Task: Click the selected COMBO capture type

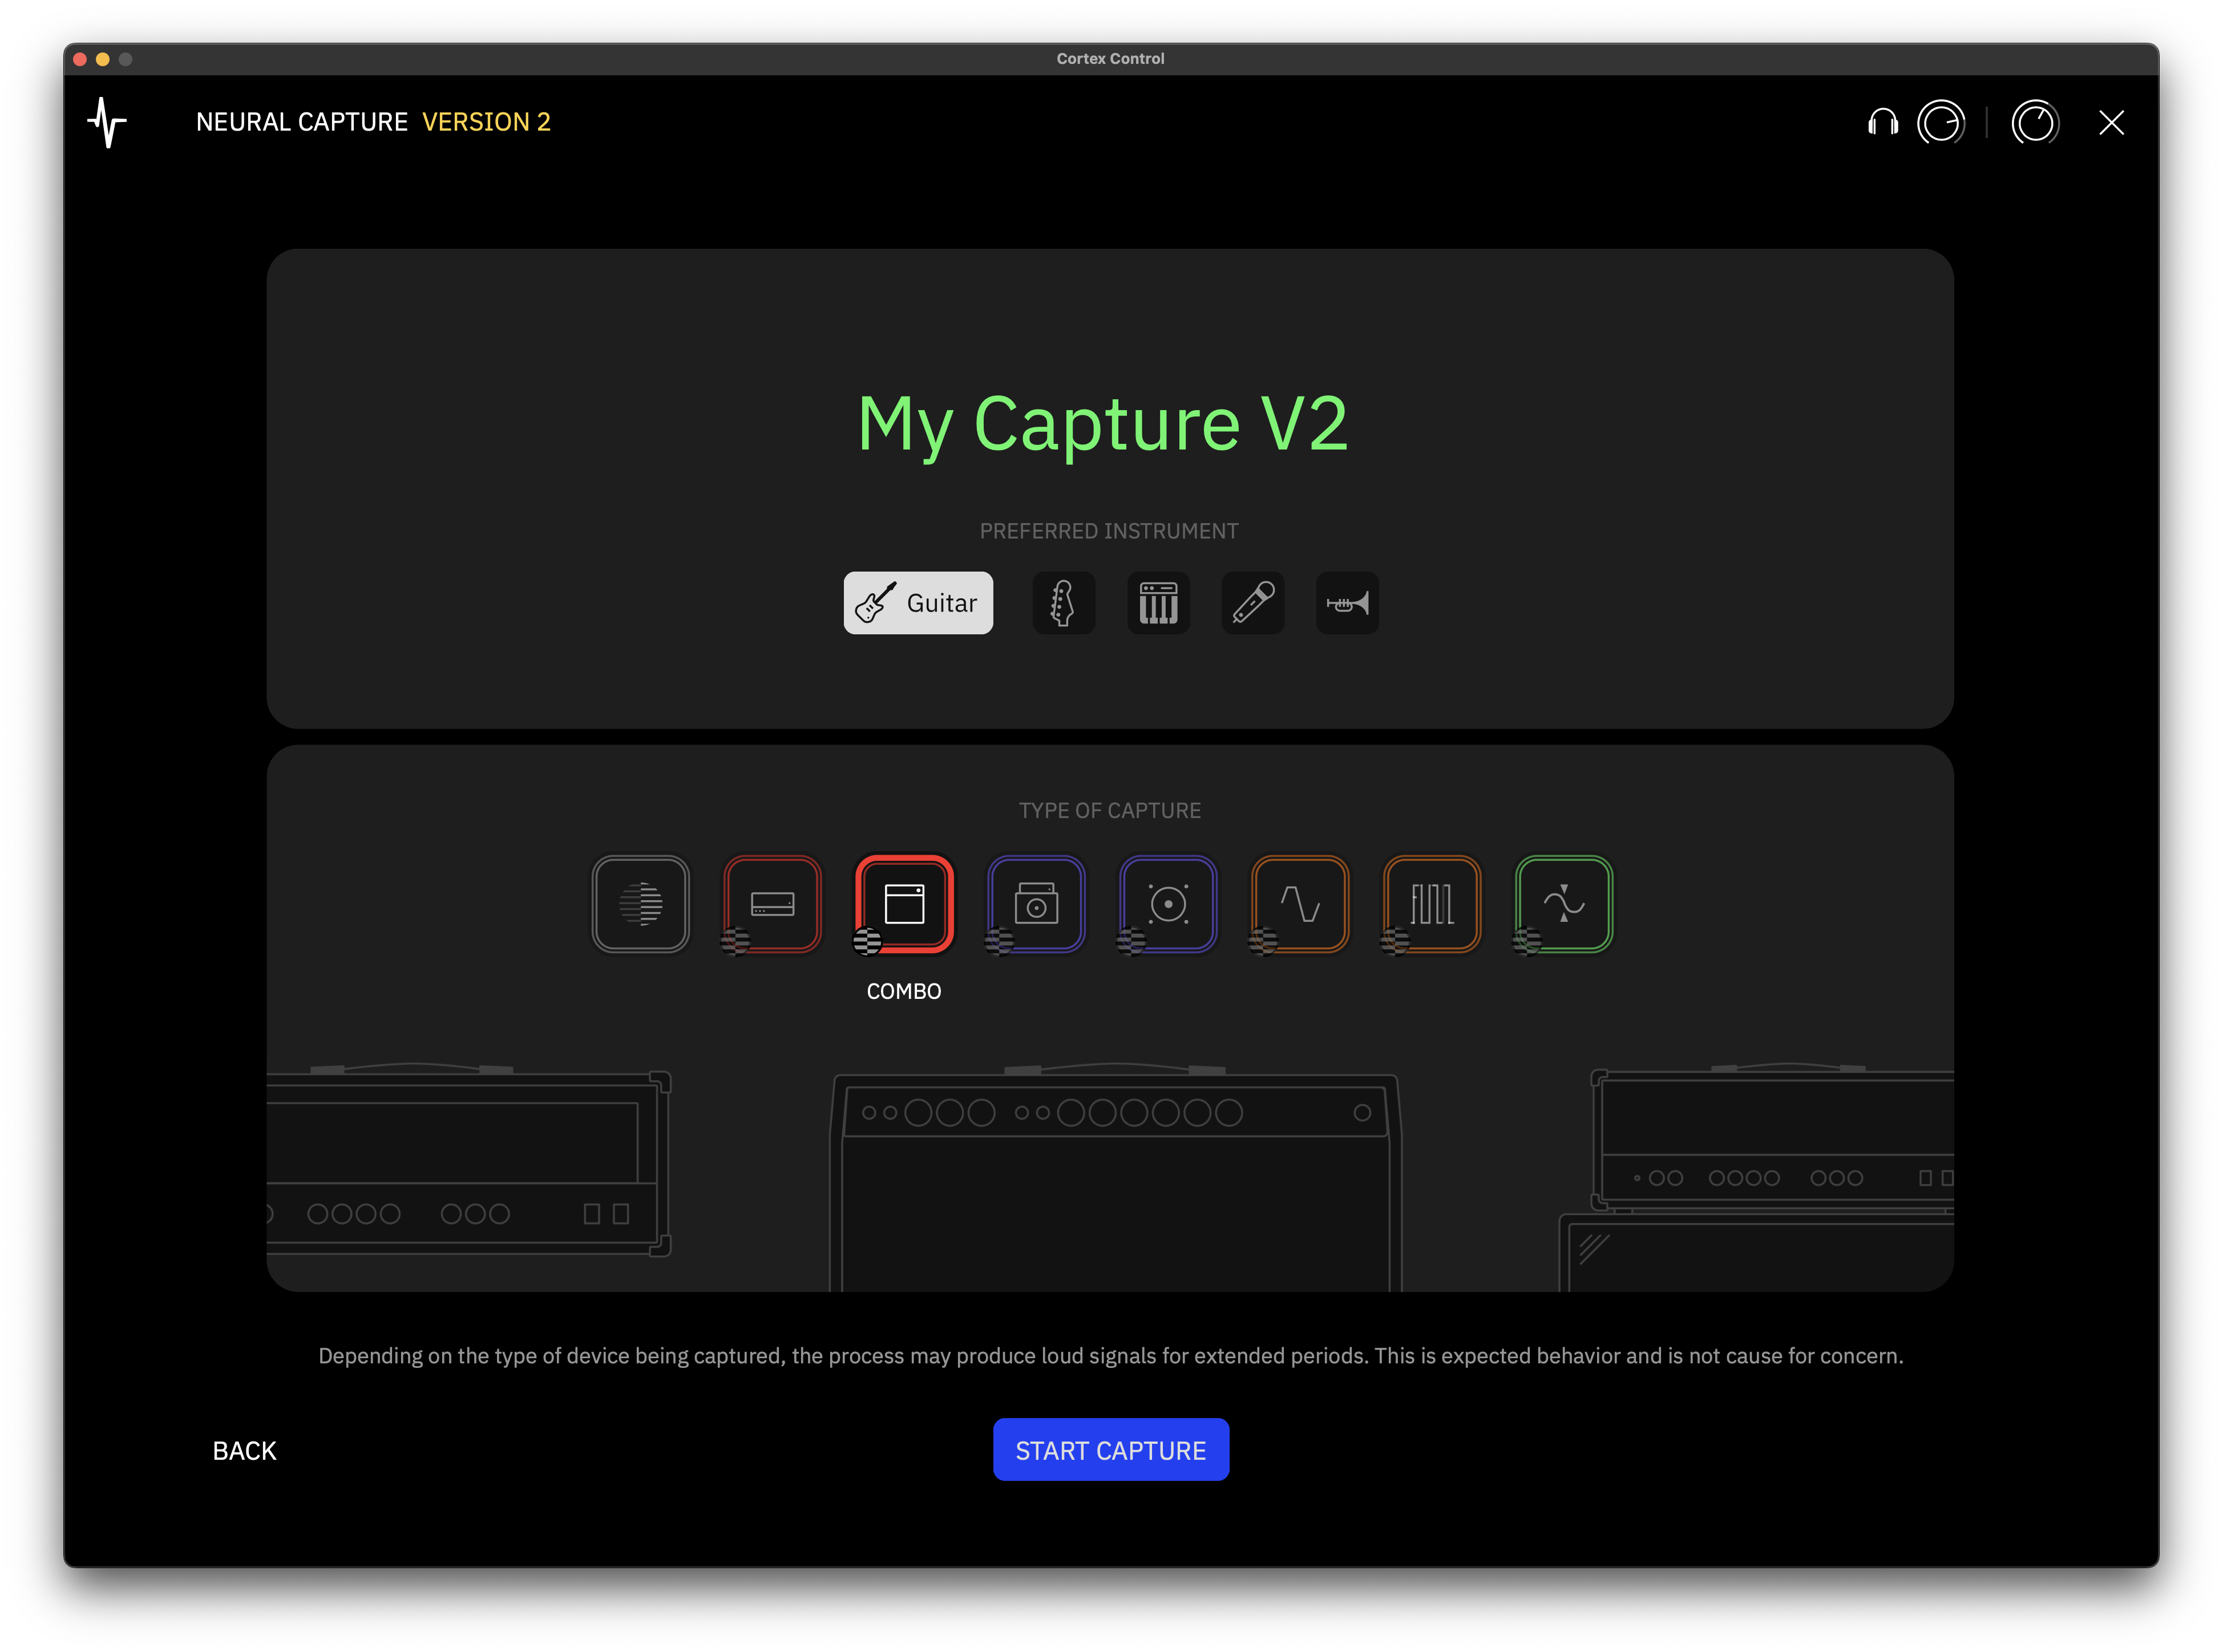Action: 905,904
